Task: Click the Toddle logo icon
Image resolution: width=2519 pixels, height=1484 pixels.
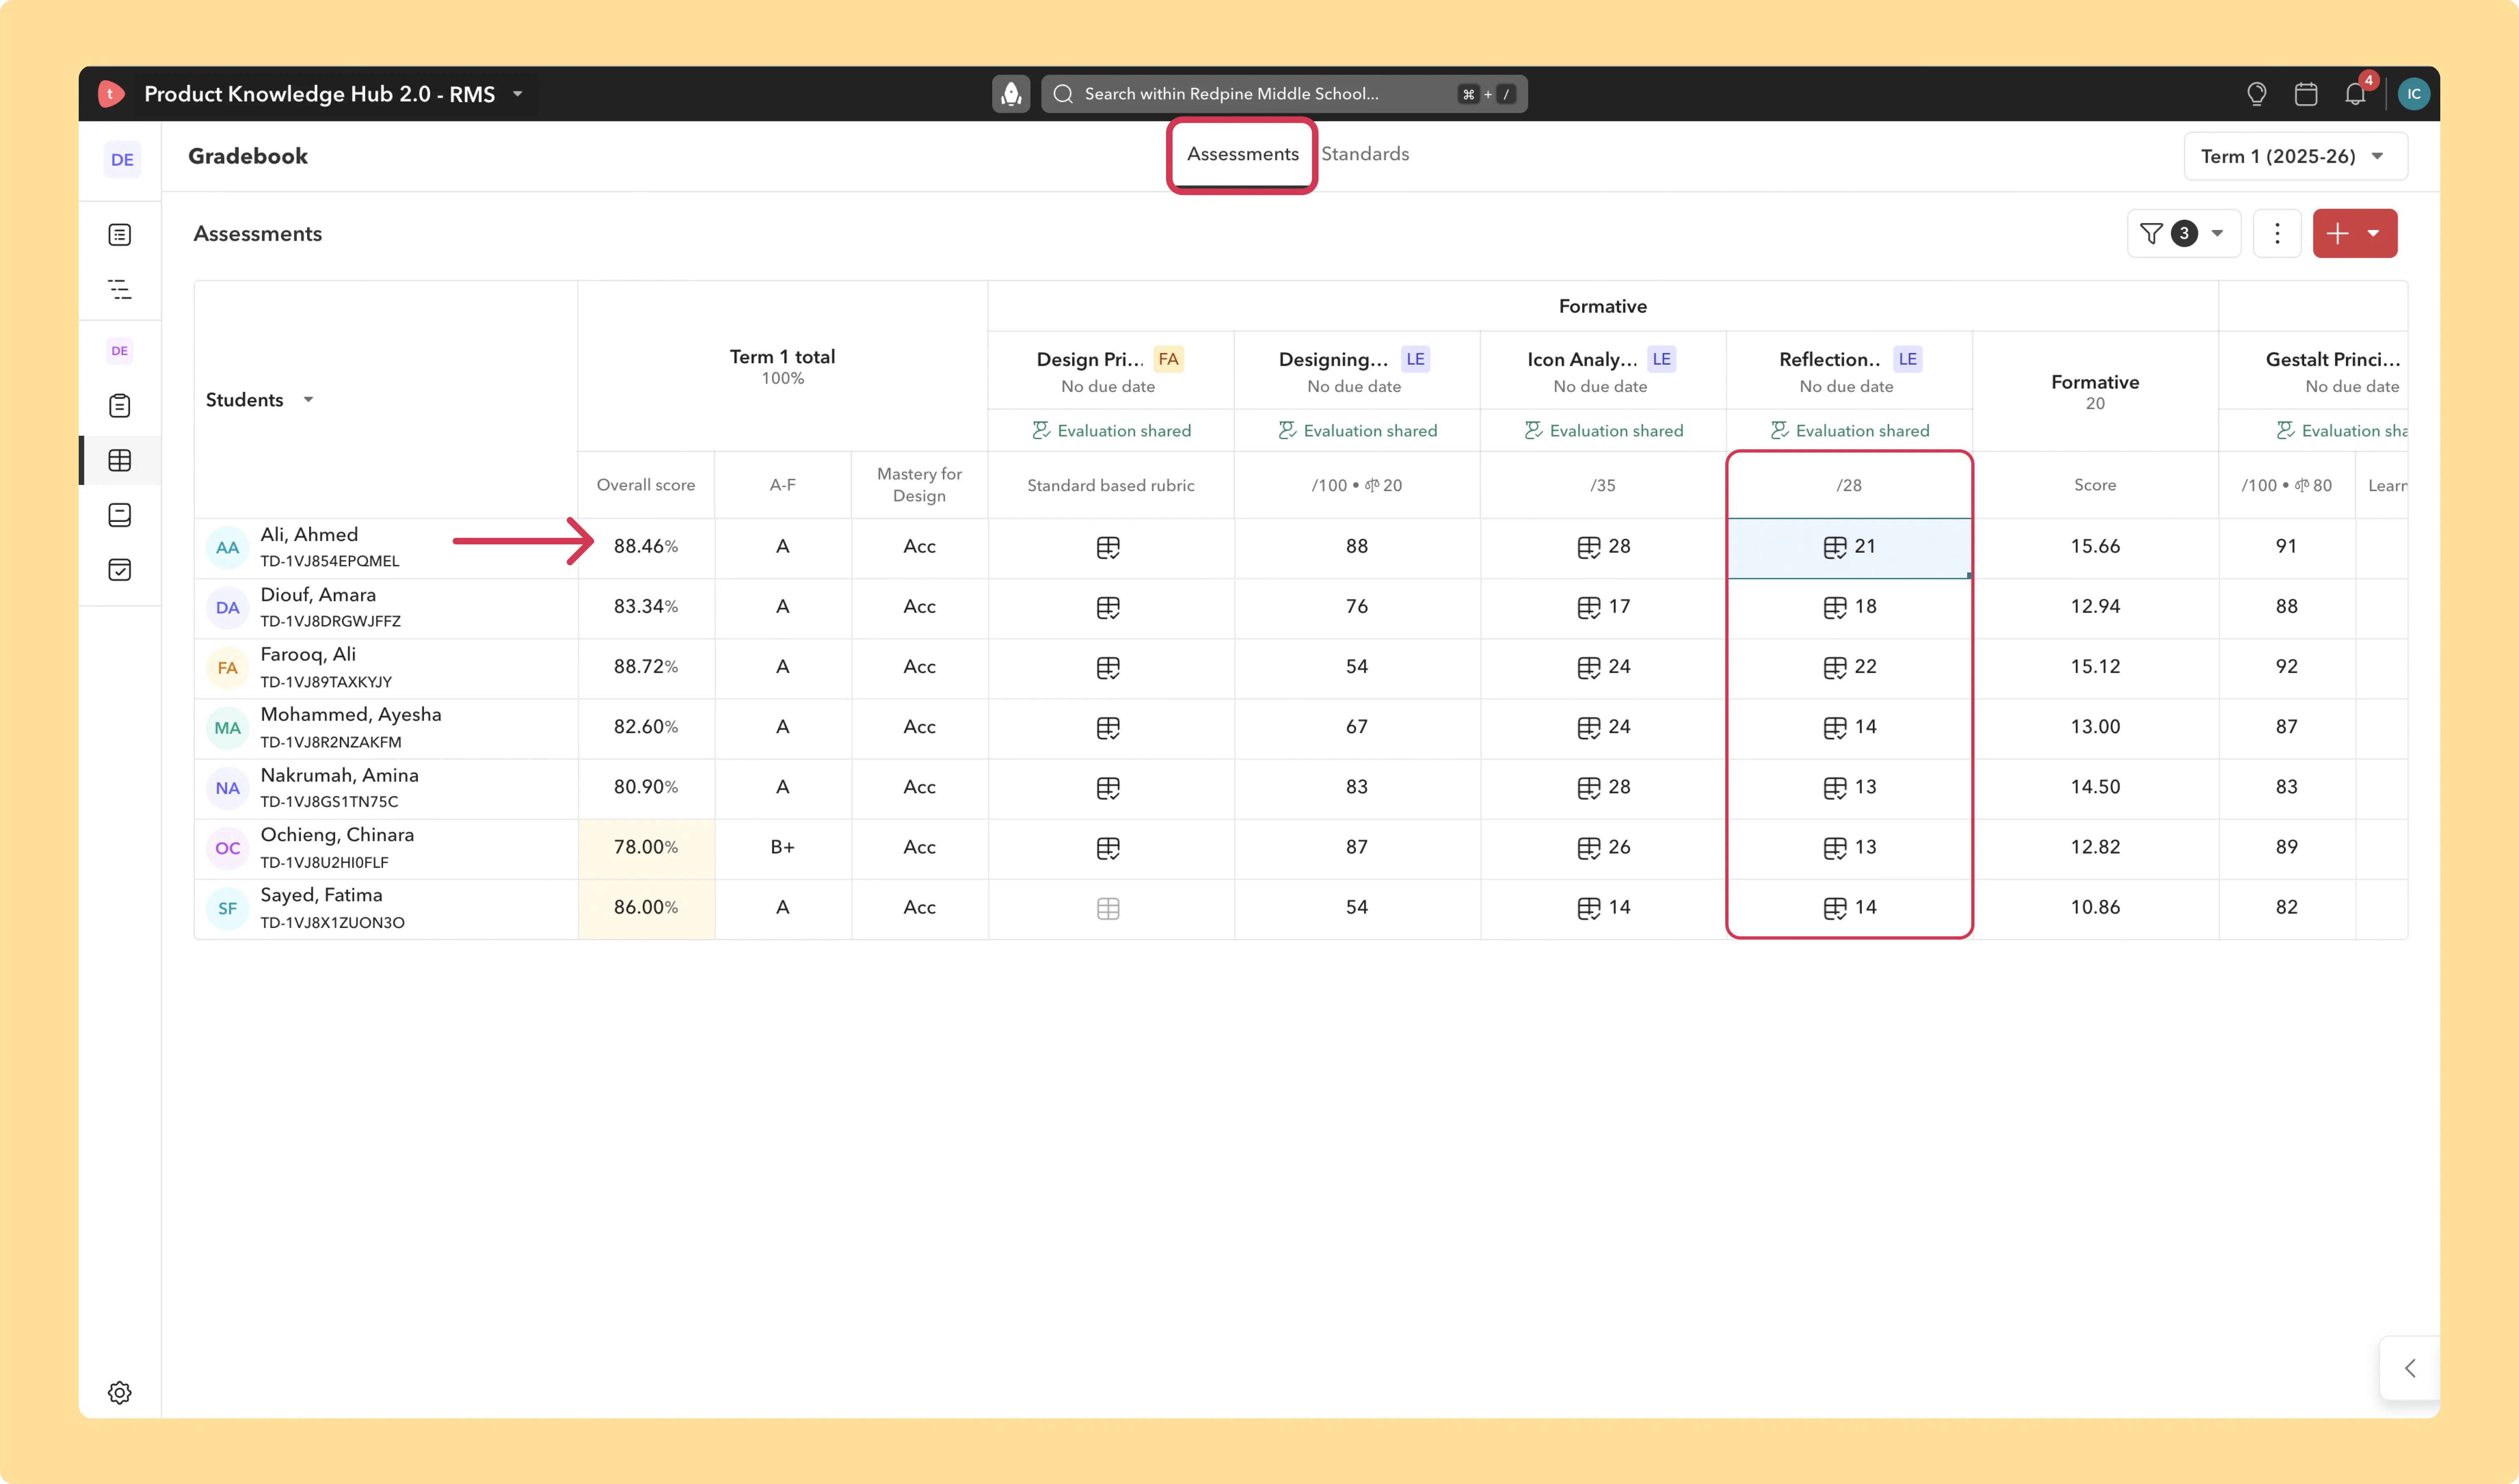Action: [111, 94]
